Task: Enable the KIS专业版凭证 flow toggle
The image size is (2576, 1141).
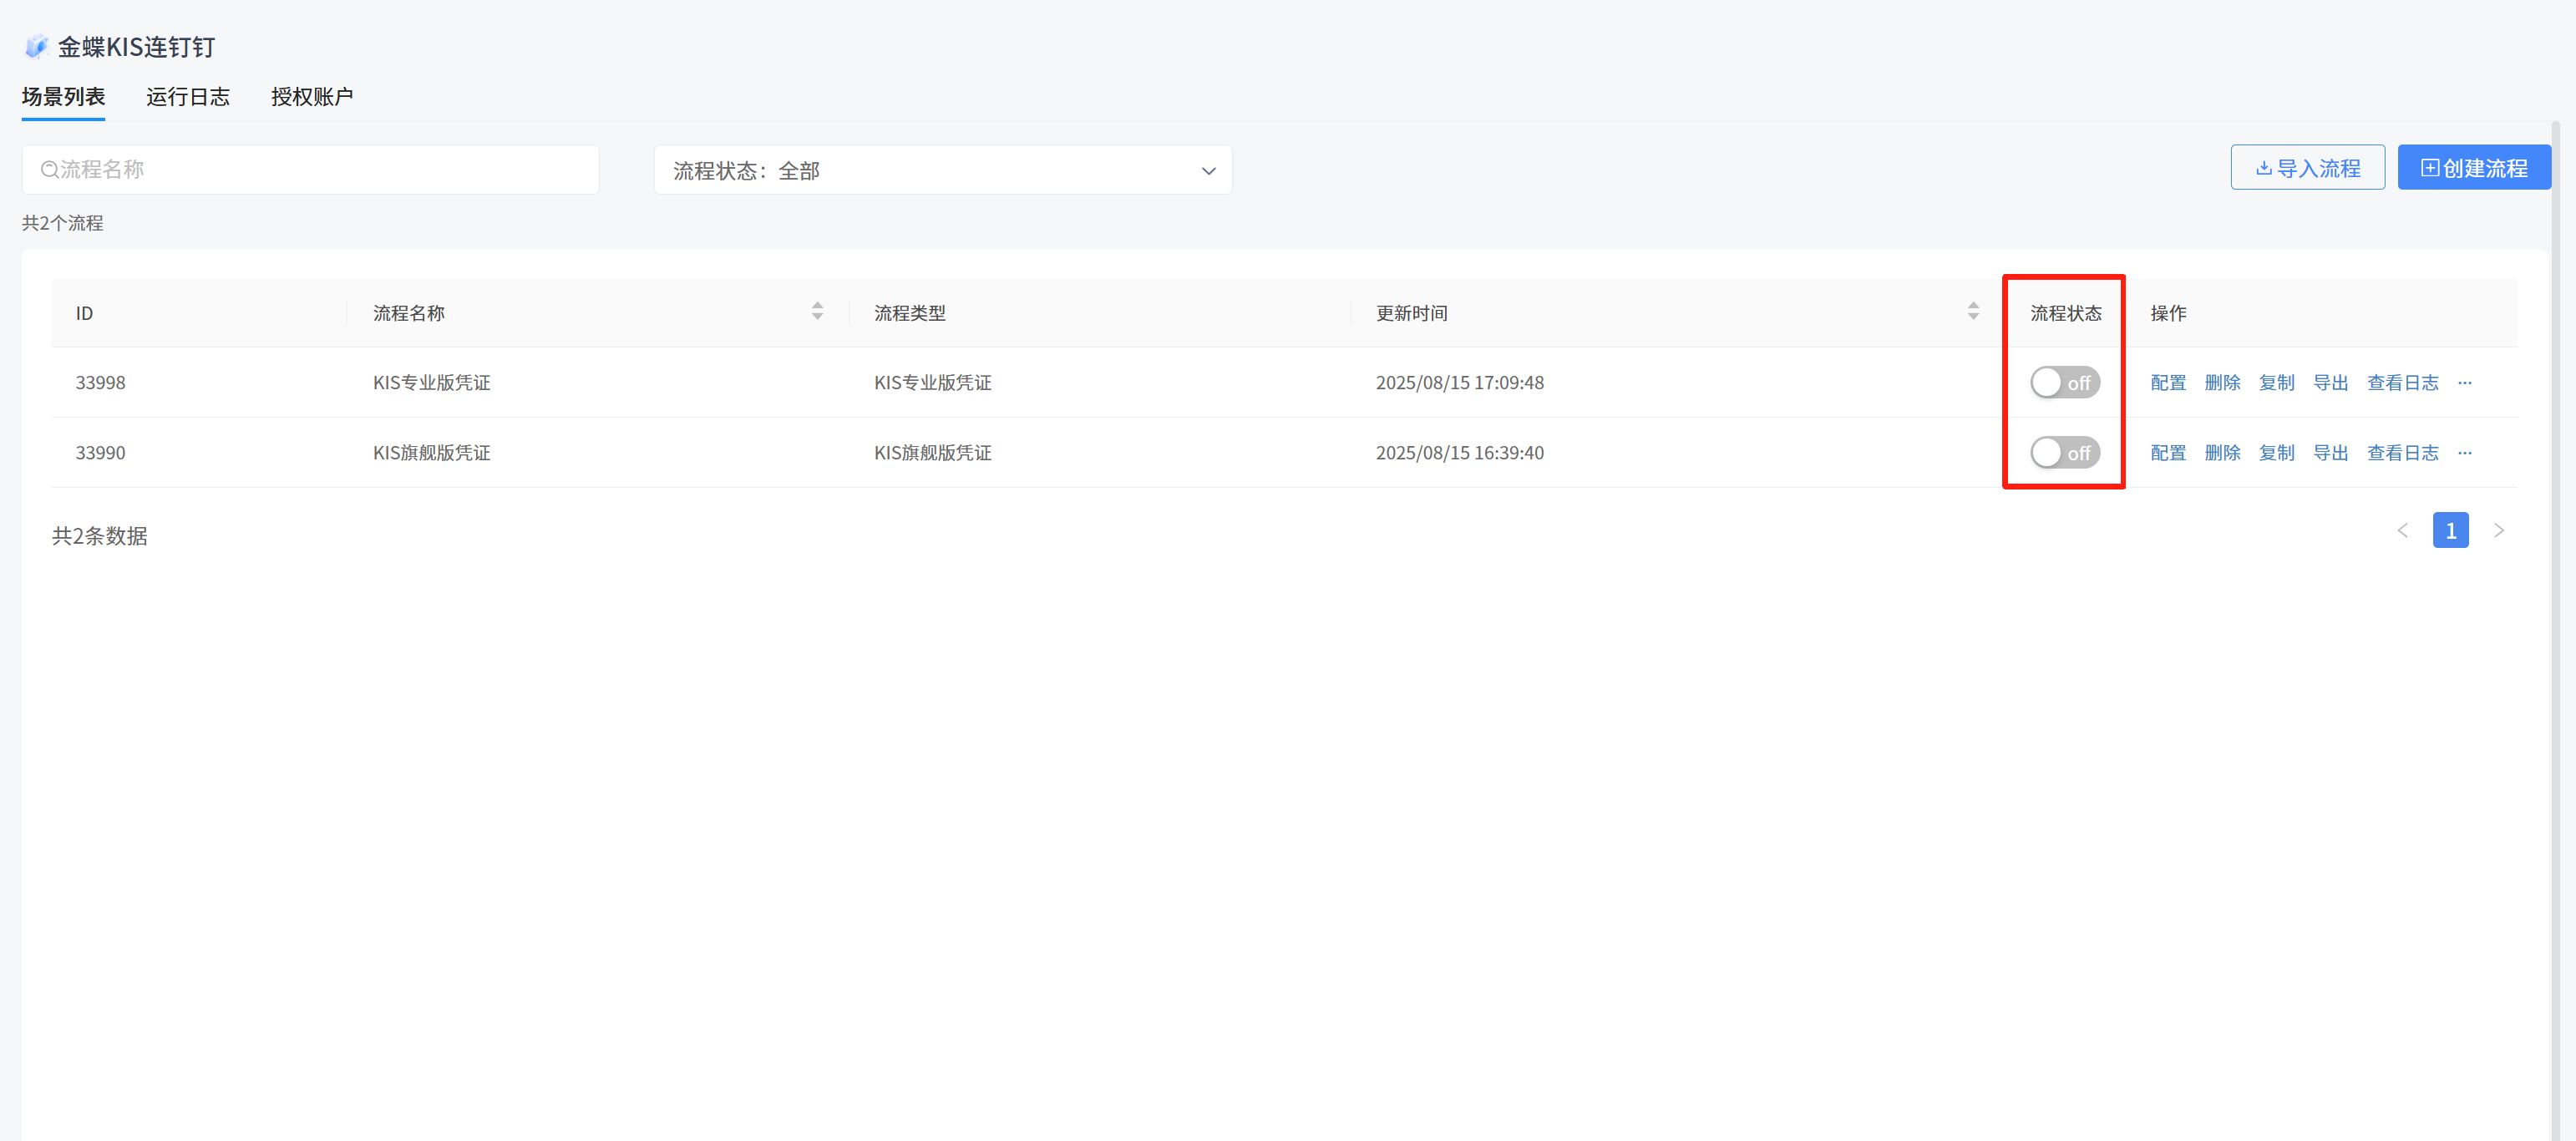Action: 2064,383
